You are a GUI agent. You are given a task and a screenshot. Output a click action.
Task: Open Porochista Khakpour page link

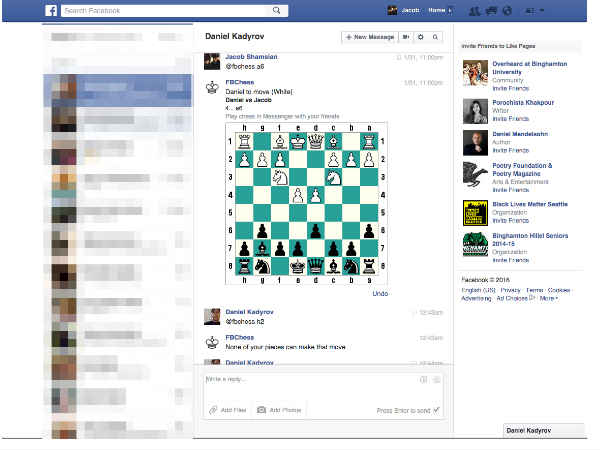click(x=523, y=103)
